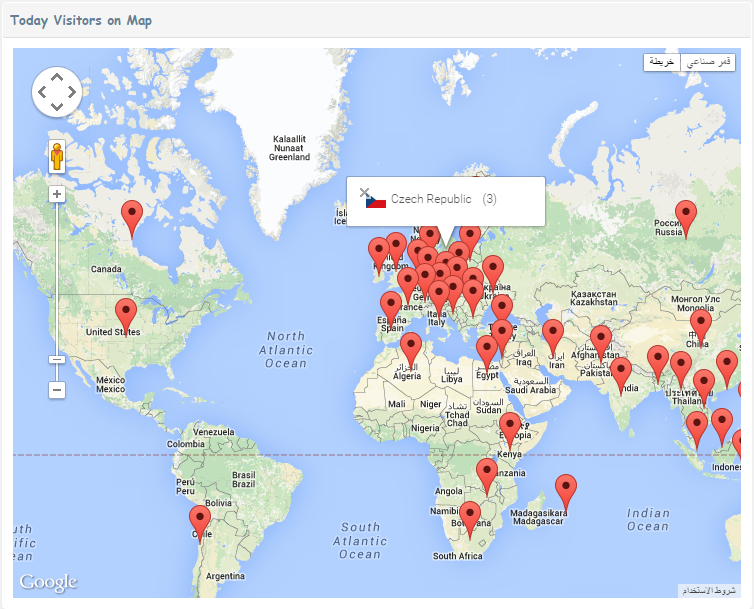754x609 pixels.
Task: Open the terms of use link (شروط الاستخدام)
Action: 709,590
